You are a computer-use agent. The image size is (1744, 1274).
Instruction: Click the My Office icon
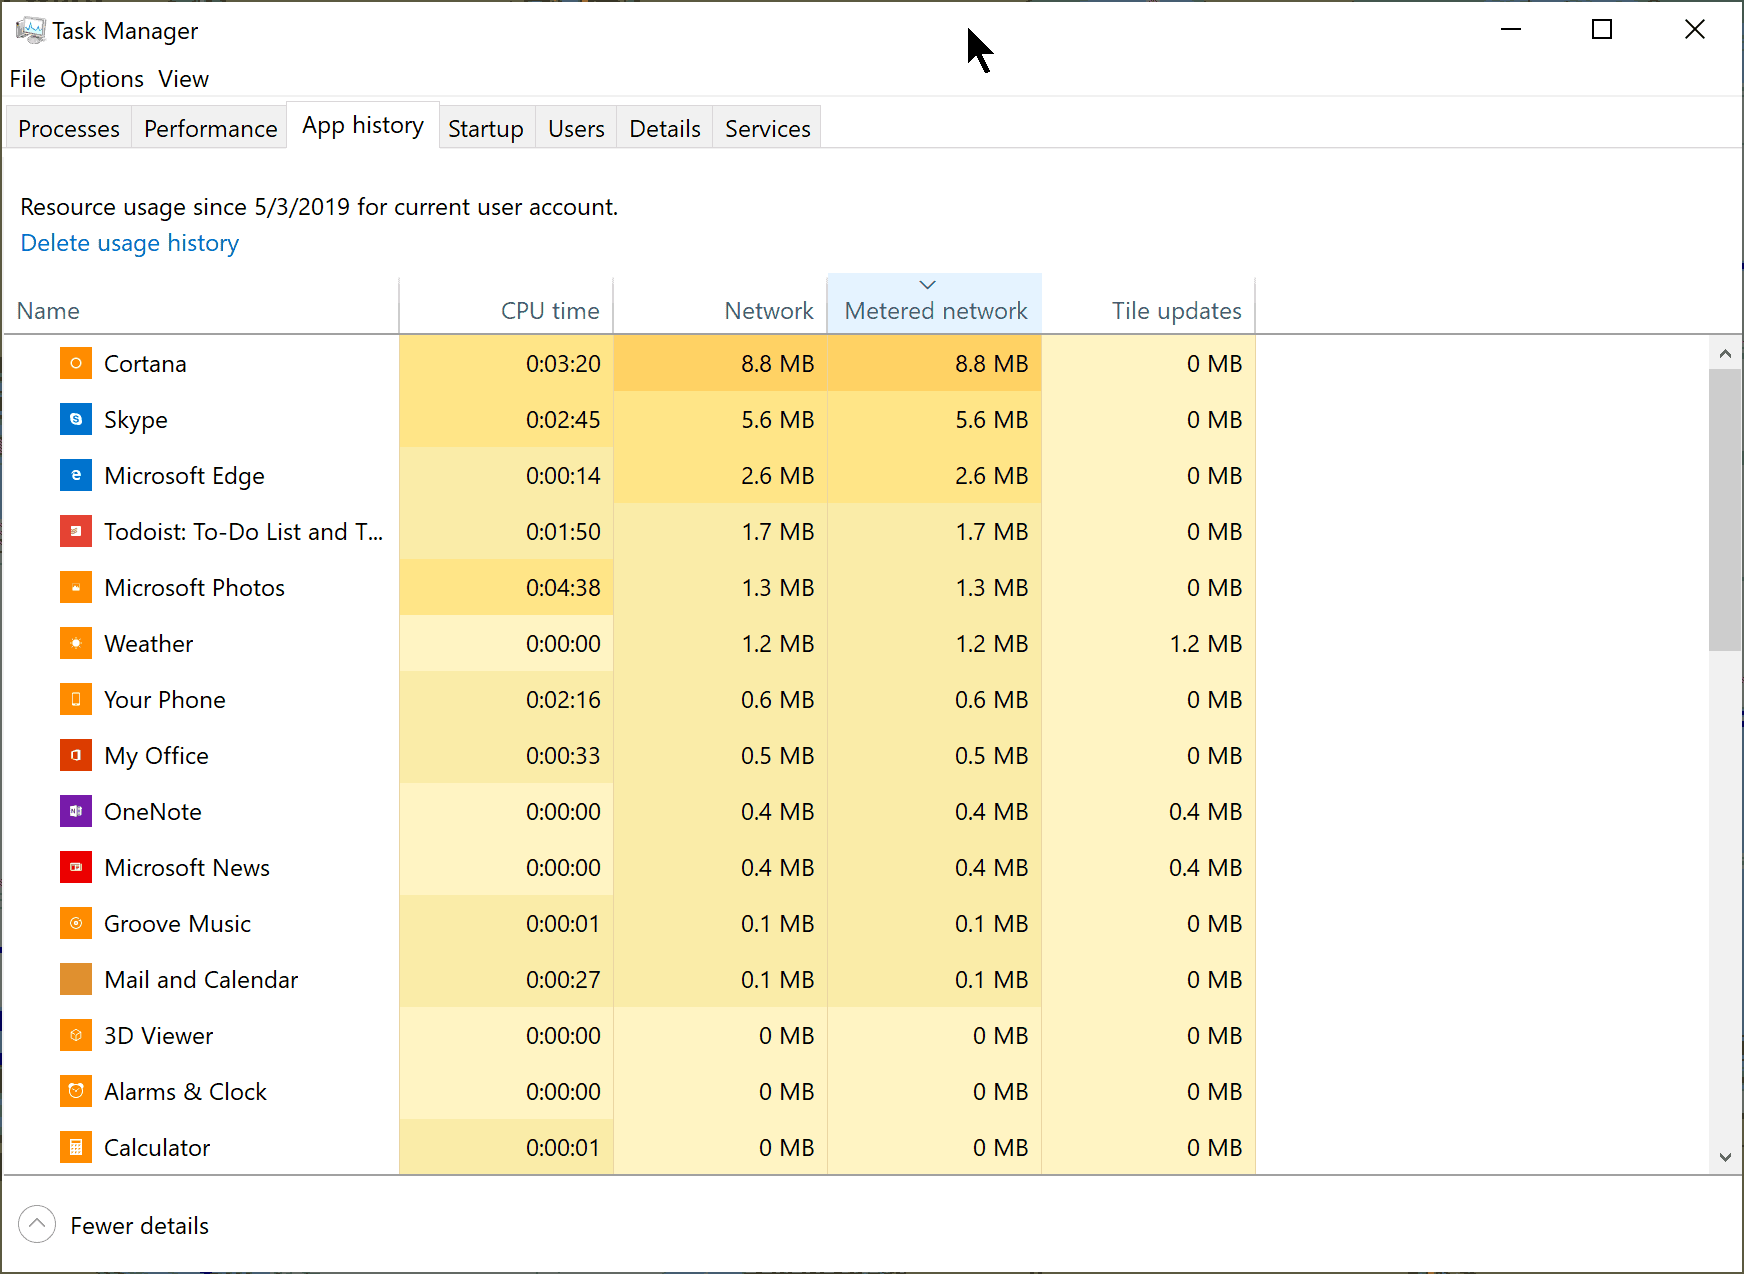tap(76, 755)
